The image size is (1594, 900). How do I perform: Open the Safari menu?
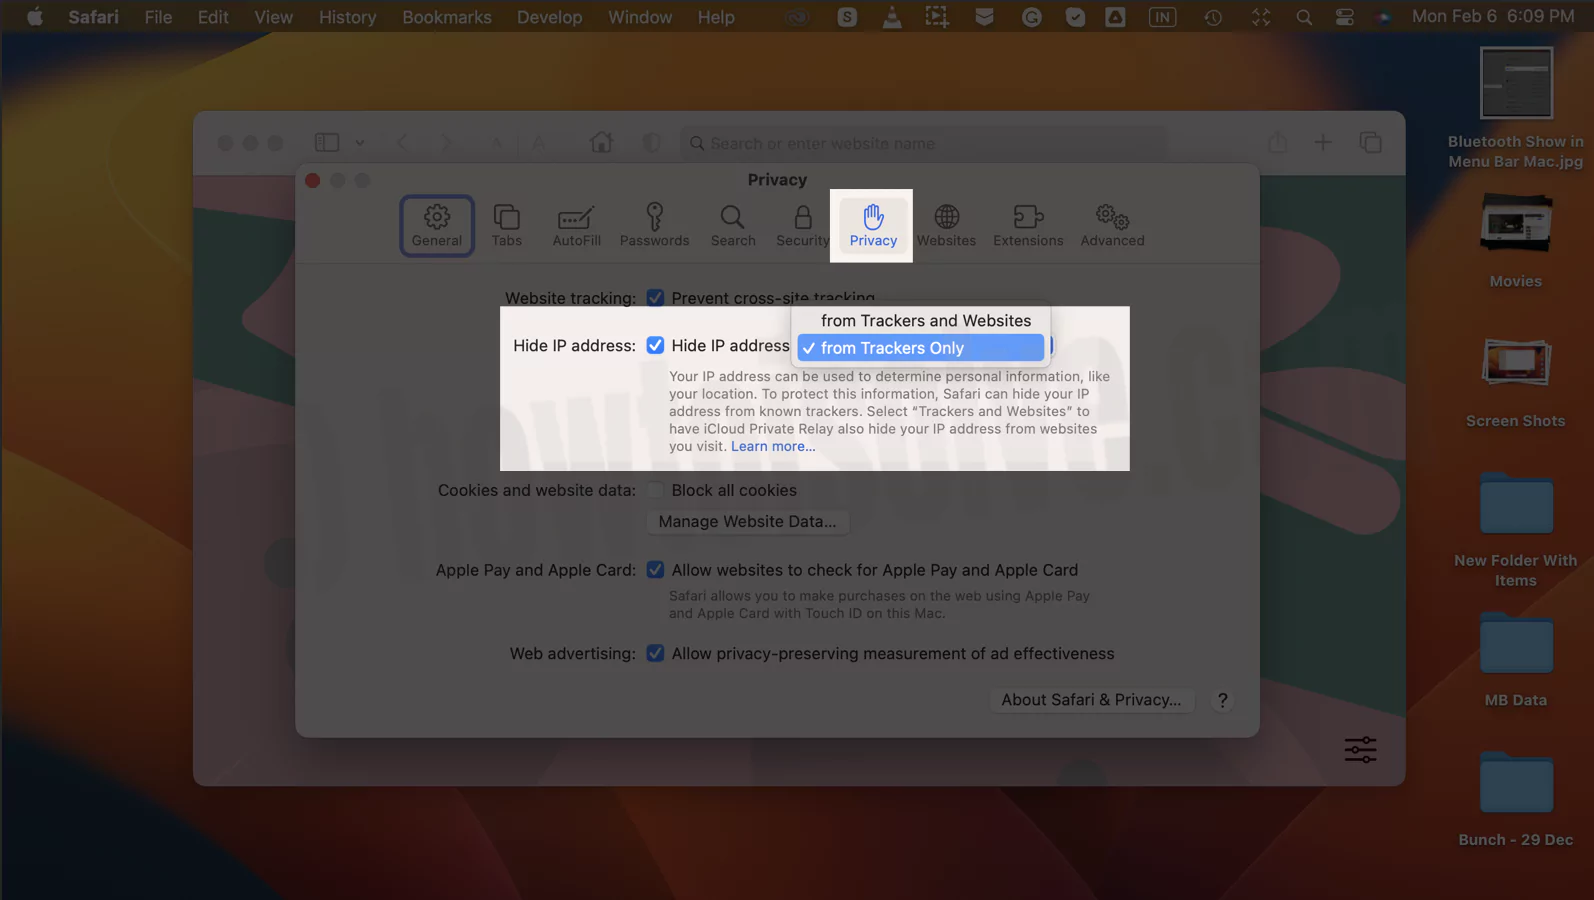pos(93,17)
